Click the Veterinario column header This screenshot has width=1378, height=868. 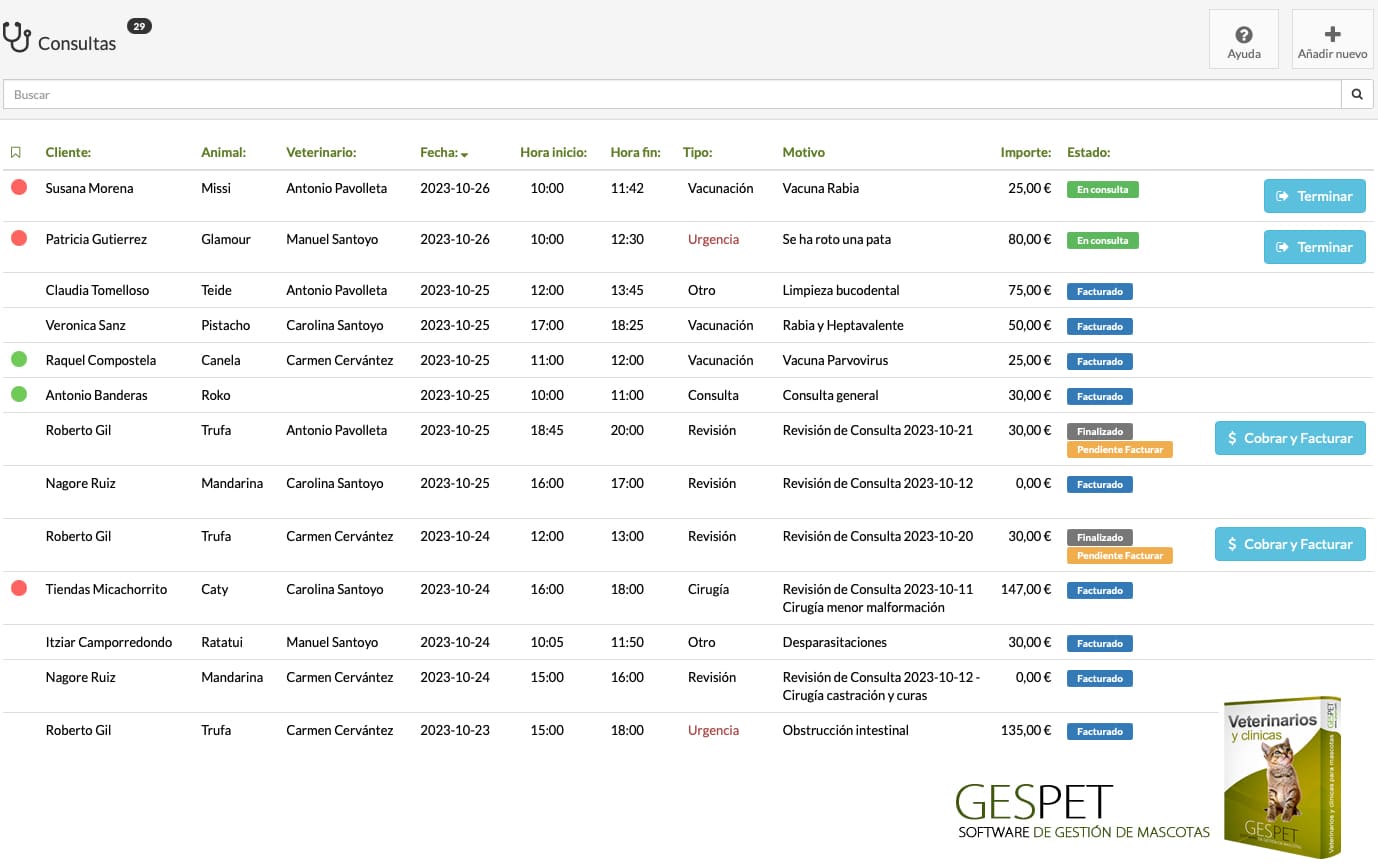point(321,153)
